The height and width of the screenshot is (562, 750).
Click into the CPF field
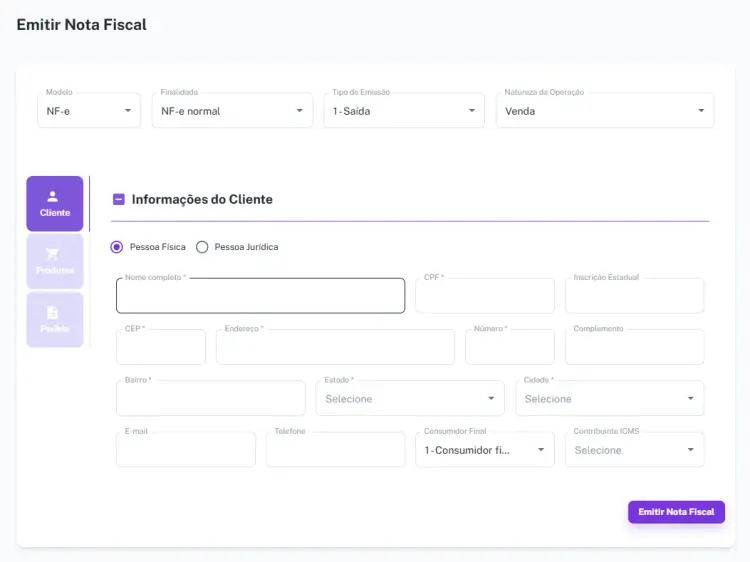[484, 297]
